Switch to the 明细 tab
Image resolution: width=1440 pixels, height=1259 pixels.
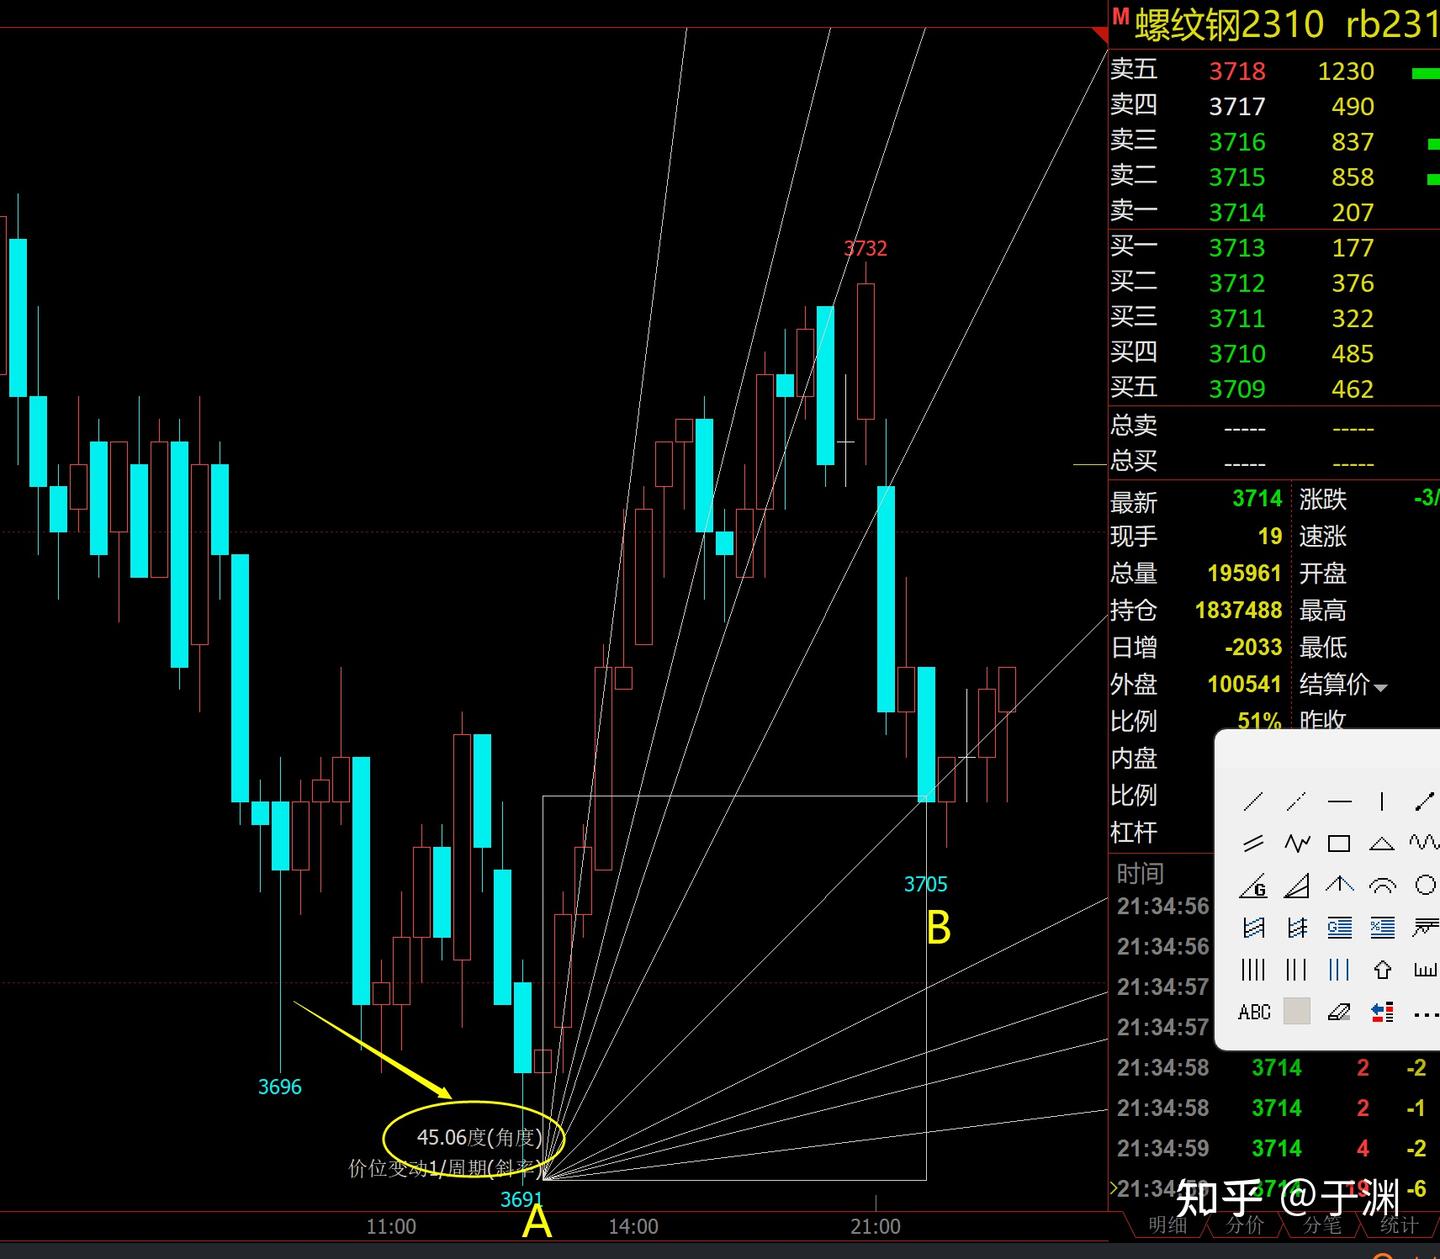(x=1167, y=1225)
